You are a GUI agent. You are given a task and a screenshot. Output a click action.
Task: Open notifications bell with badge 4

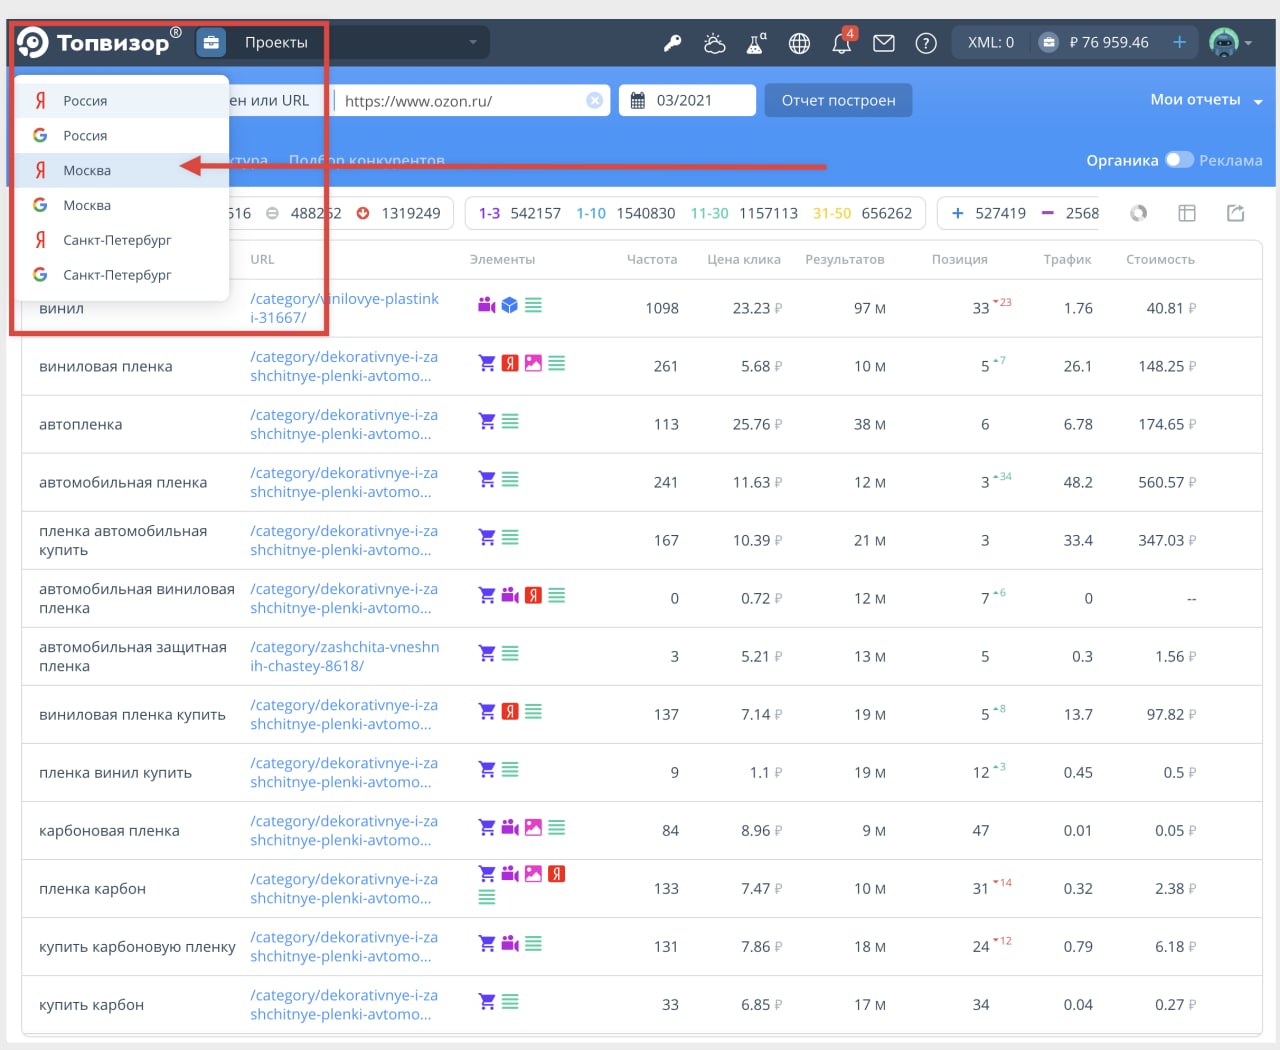pyautogui.click(x=842, y=43)
